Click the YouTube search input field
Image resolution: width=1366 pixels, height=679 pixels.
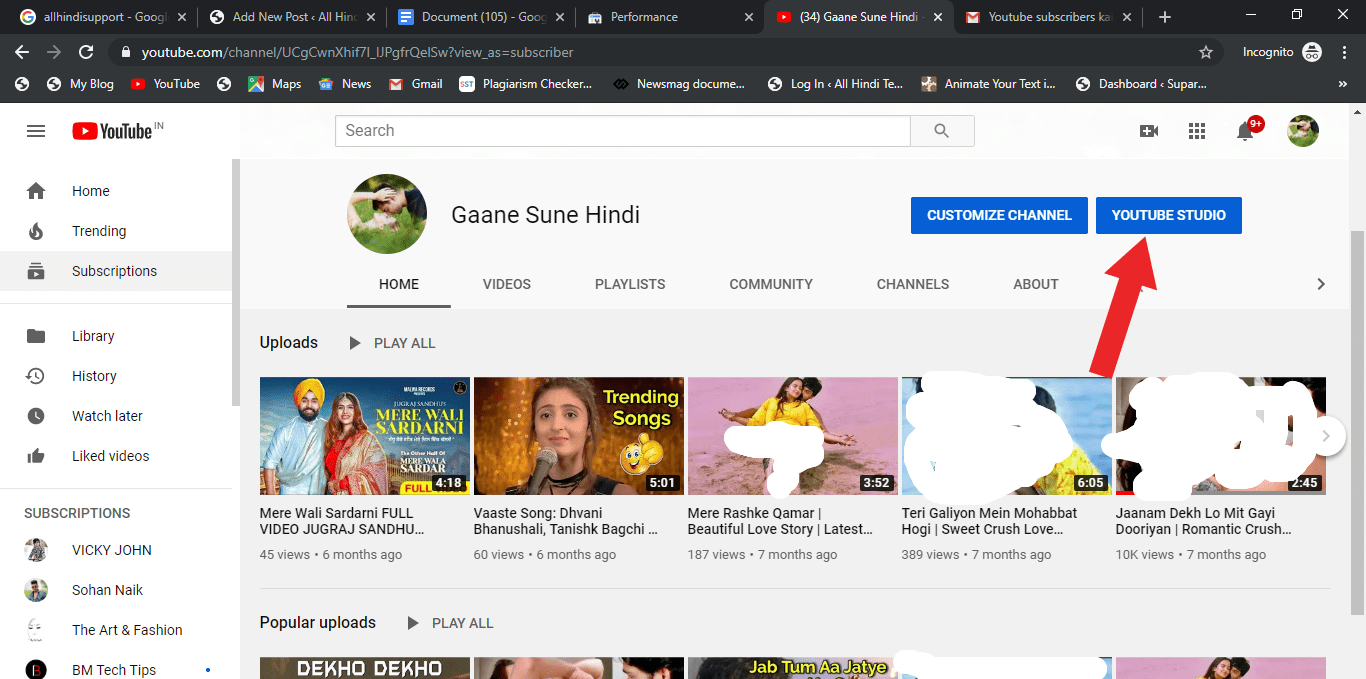pyautogui.click(x=623, y=131)
